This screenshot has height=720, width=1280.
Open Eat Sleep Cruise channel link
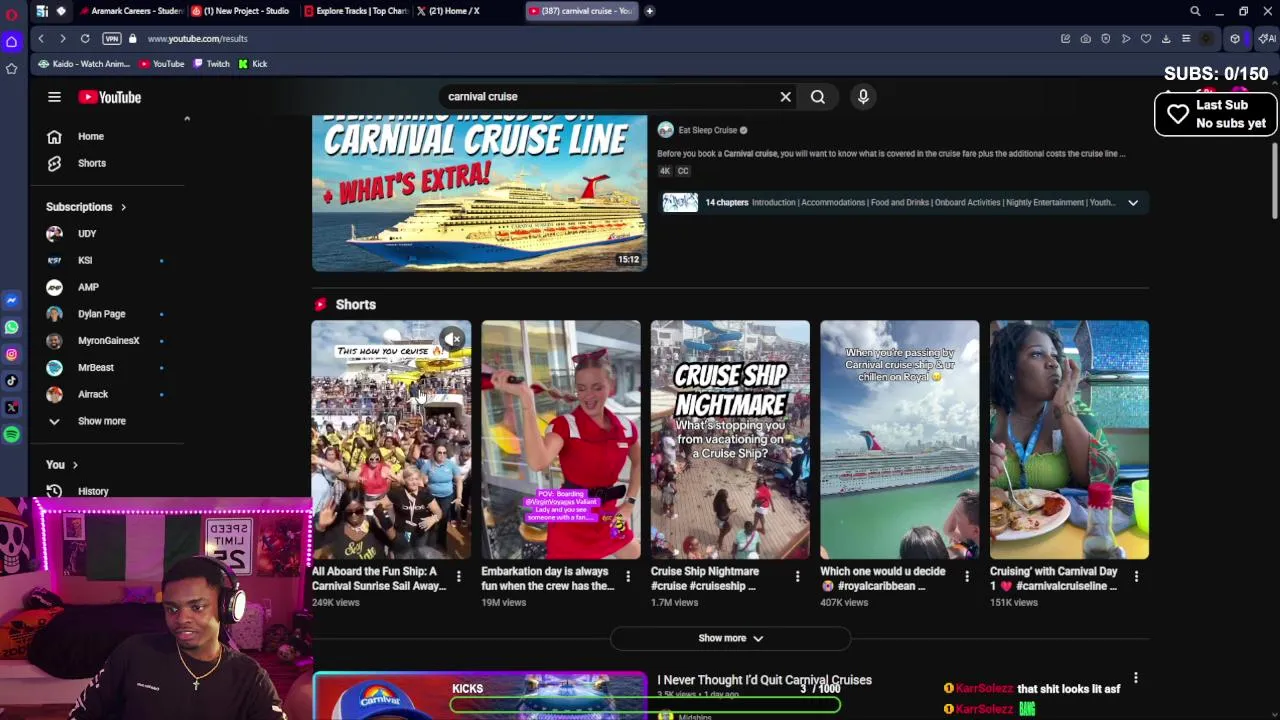tap(707, 130)
